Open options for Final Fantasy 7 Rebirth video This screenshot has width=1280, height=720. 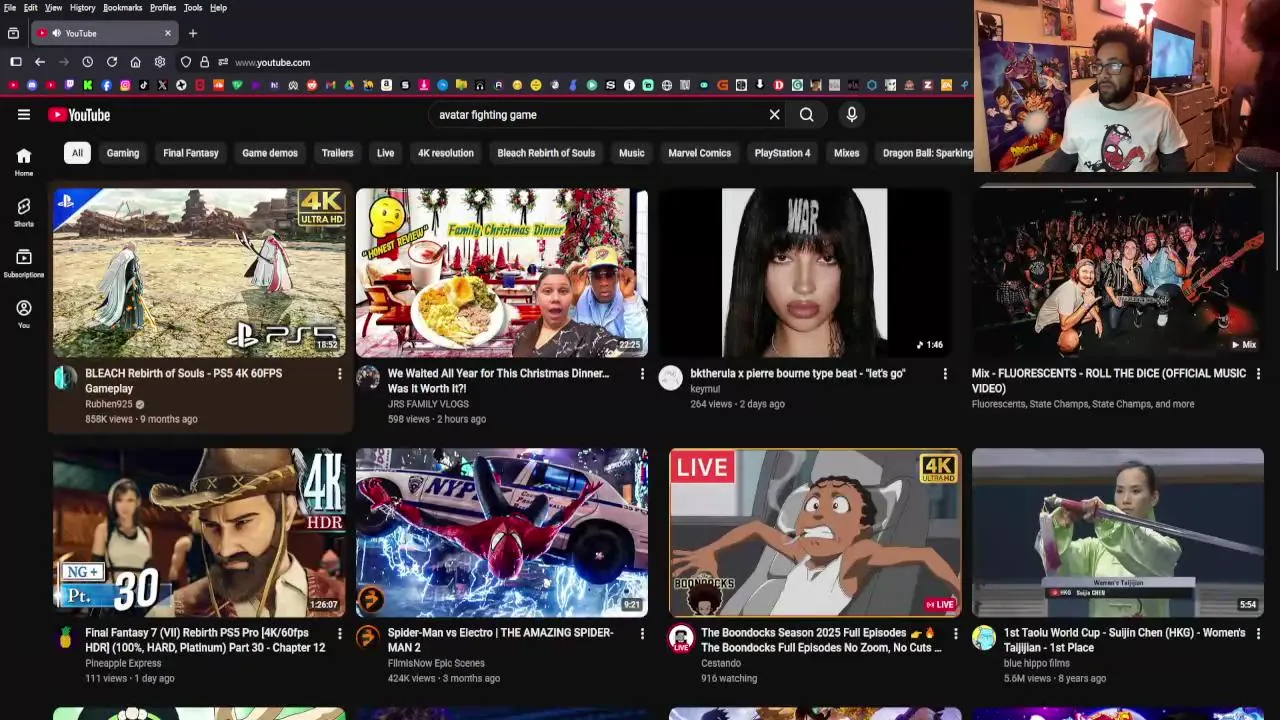(339, 633)
